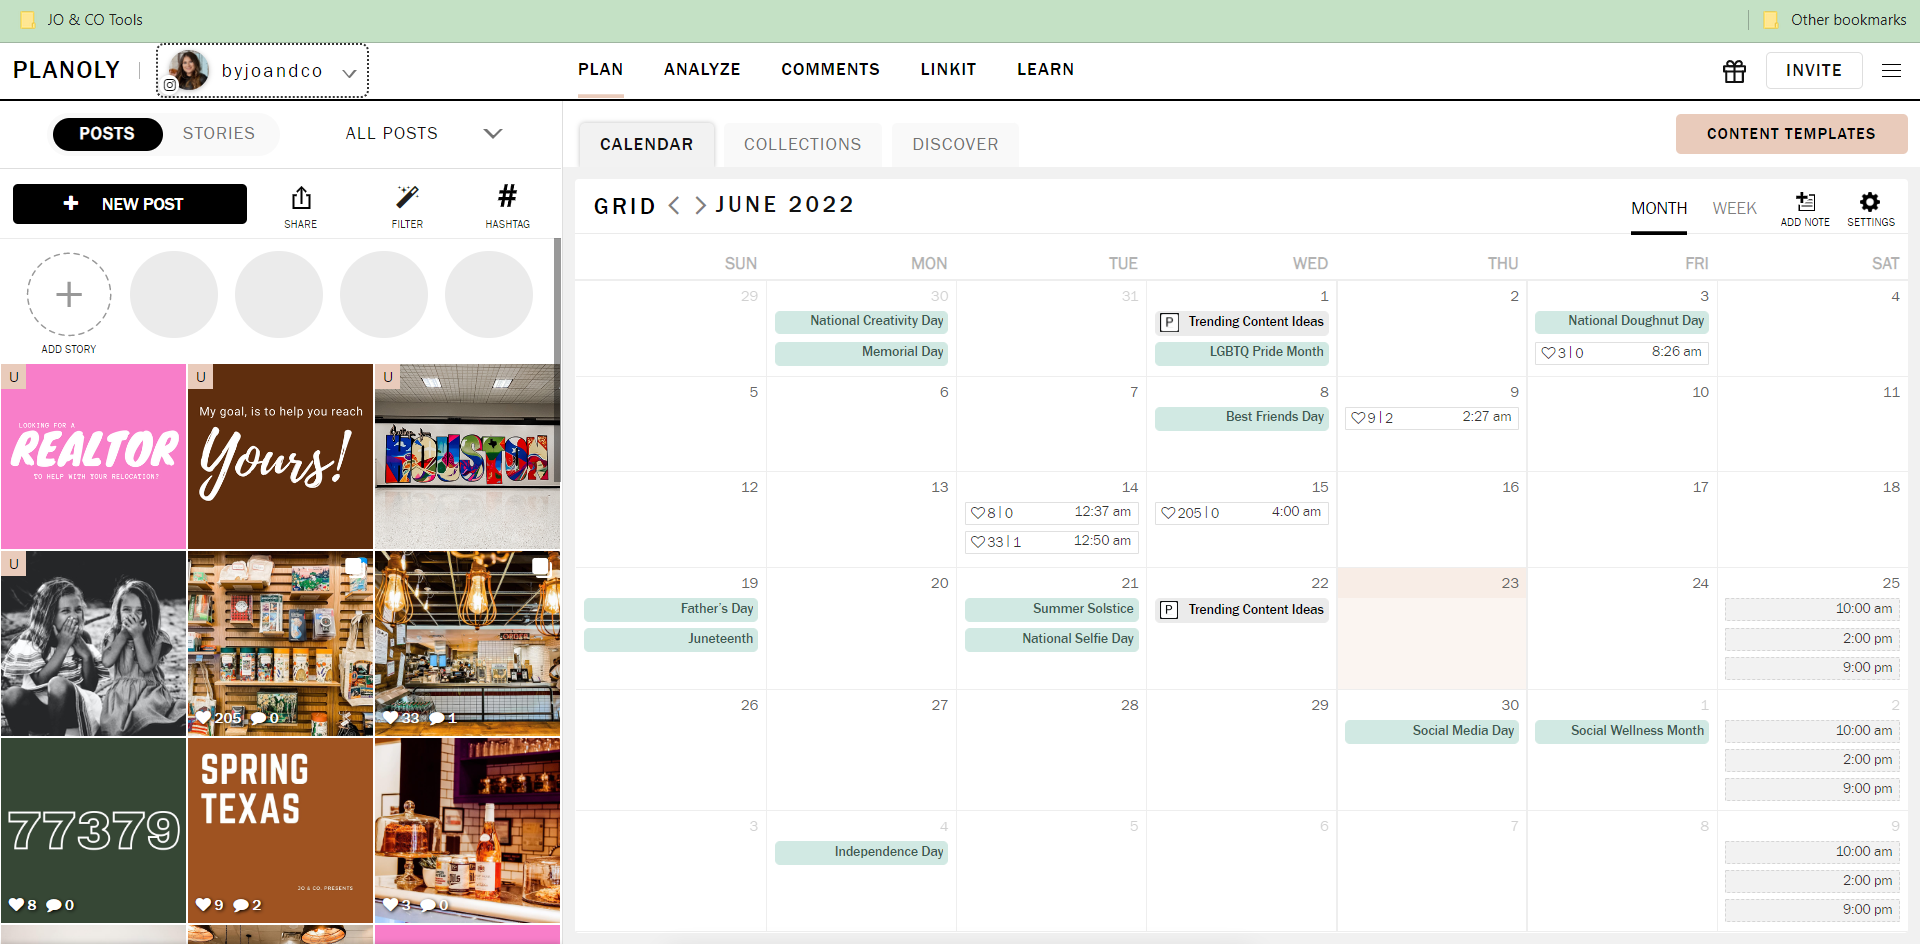Click the plus icon in New Post button
The image size is (1920, 944).
(x=71, y=204)
